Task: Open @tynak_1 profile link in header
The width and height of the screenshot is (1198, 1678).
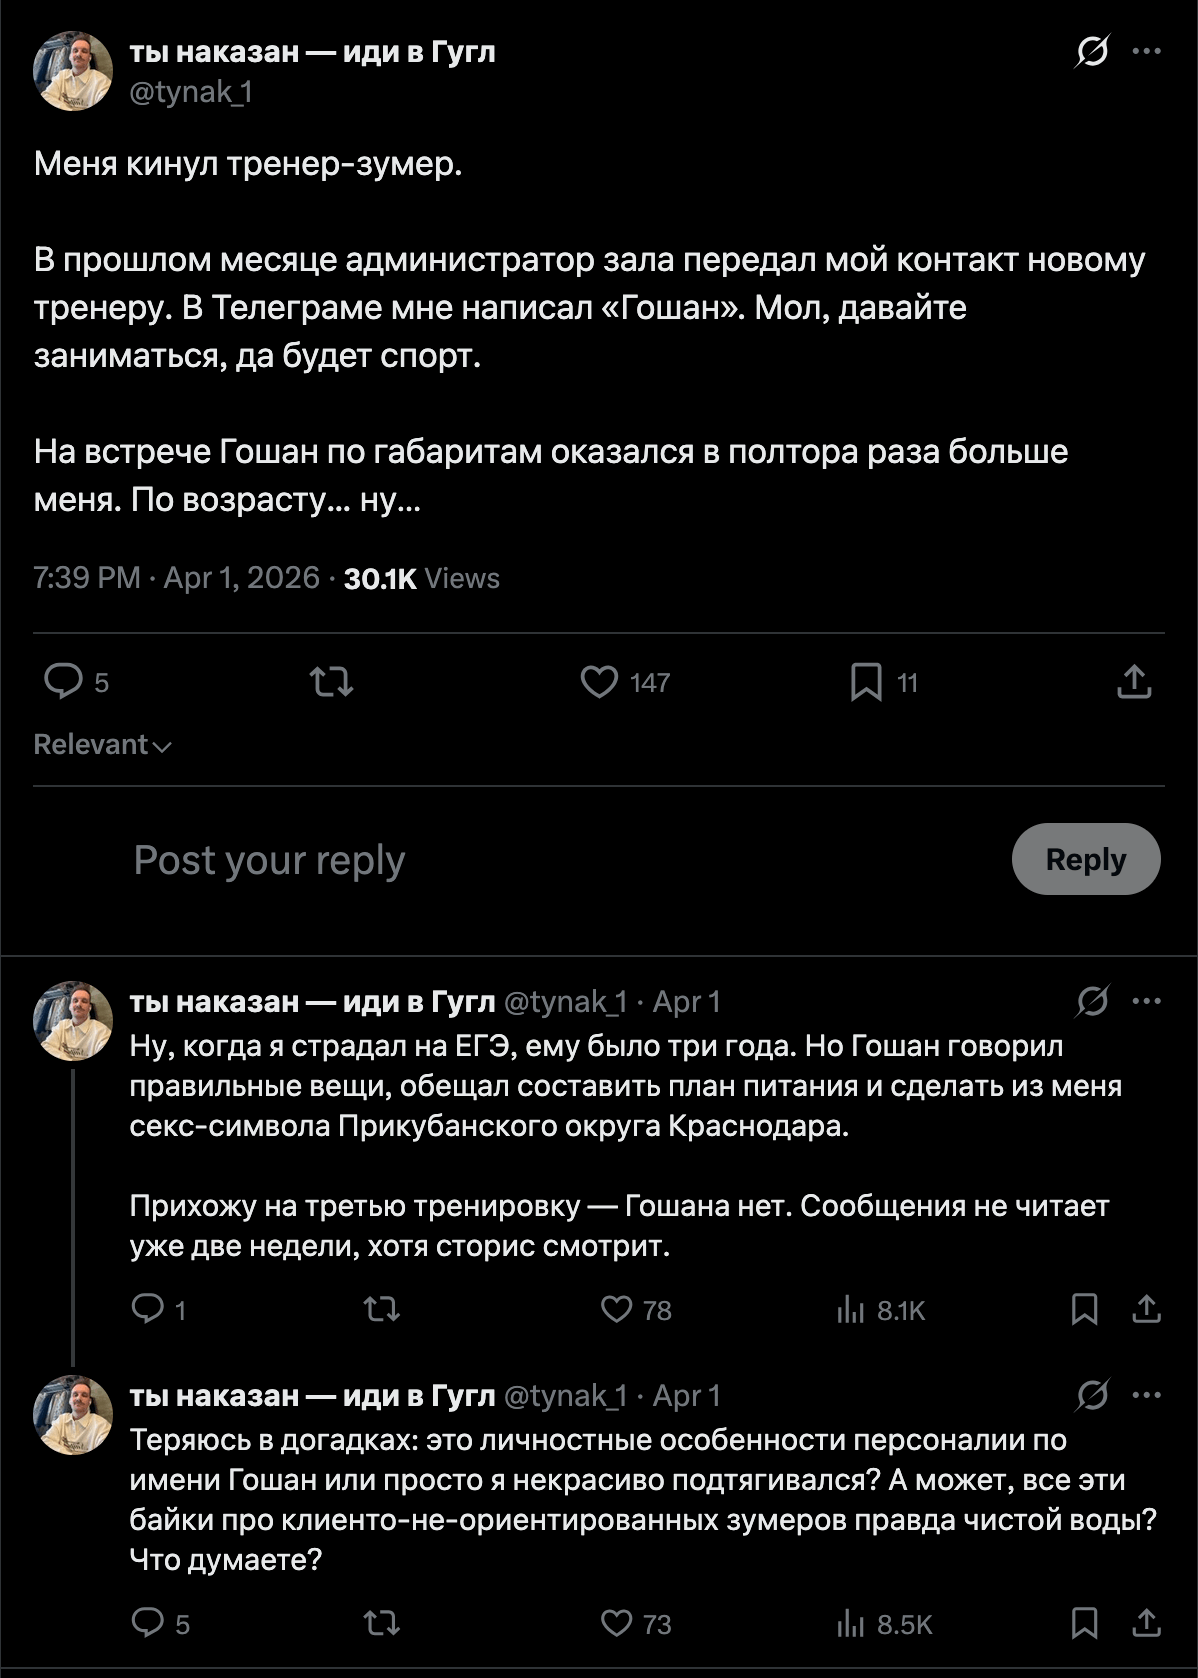Action: point(190,92)
